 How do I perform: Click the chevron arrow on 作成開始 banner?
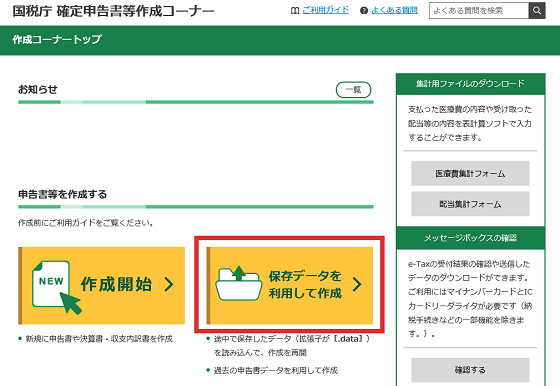169,285
